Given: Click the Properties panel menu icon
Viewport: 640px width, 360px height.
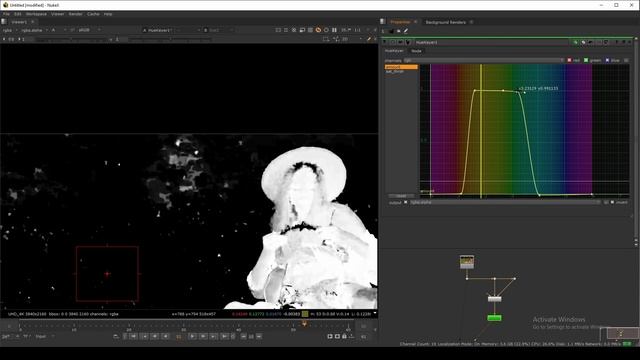Looking at the screenshot, I should [382, 22].
